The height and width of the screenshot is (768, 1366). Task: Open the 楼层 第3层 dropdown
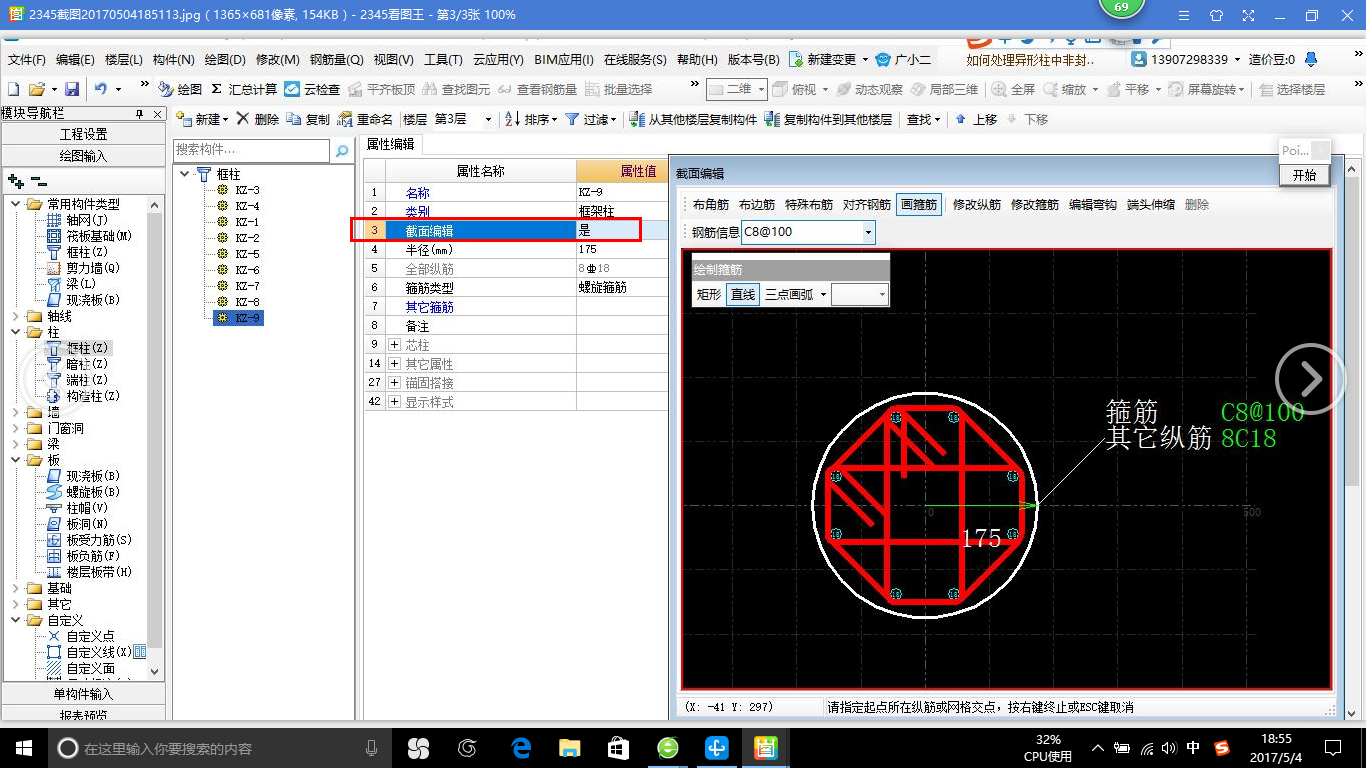point(488,119)
